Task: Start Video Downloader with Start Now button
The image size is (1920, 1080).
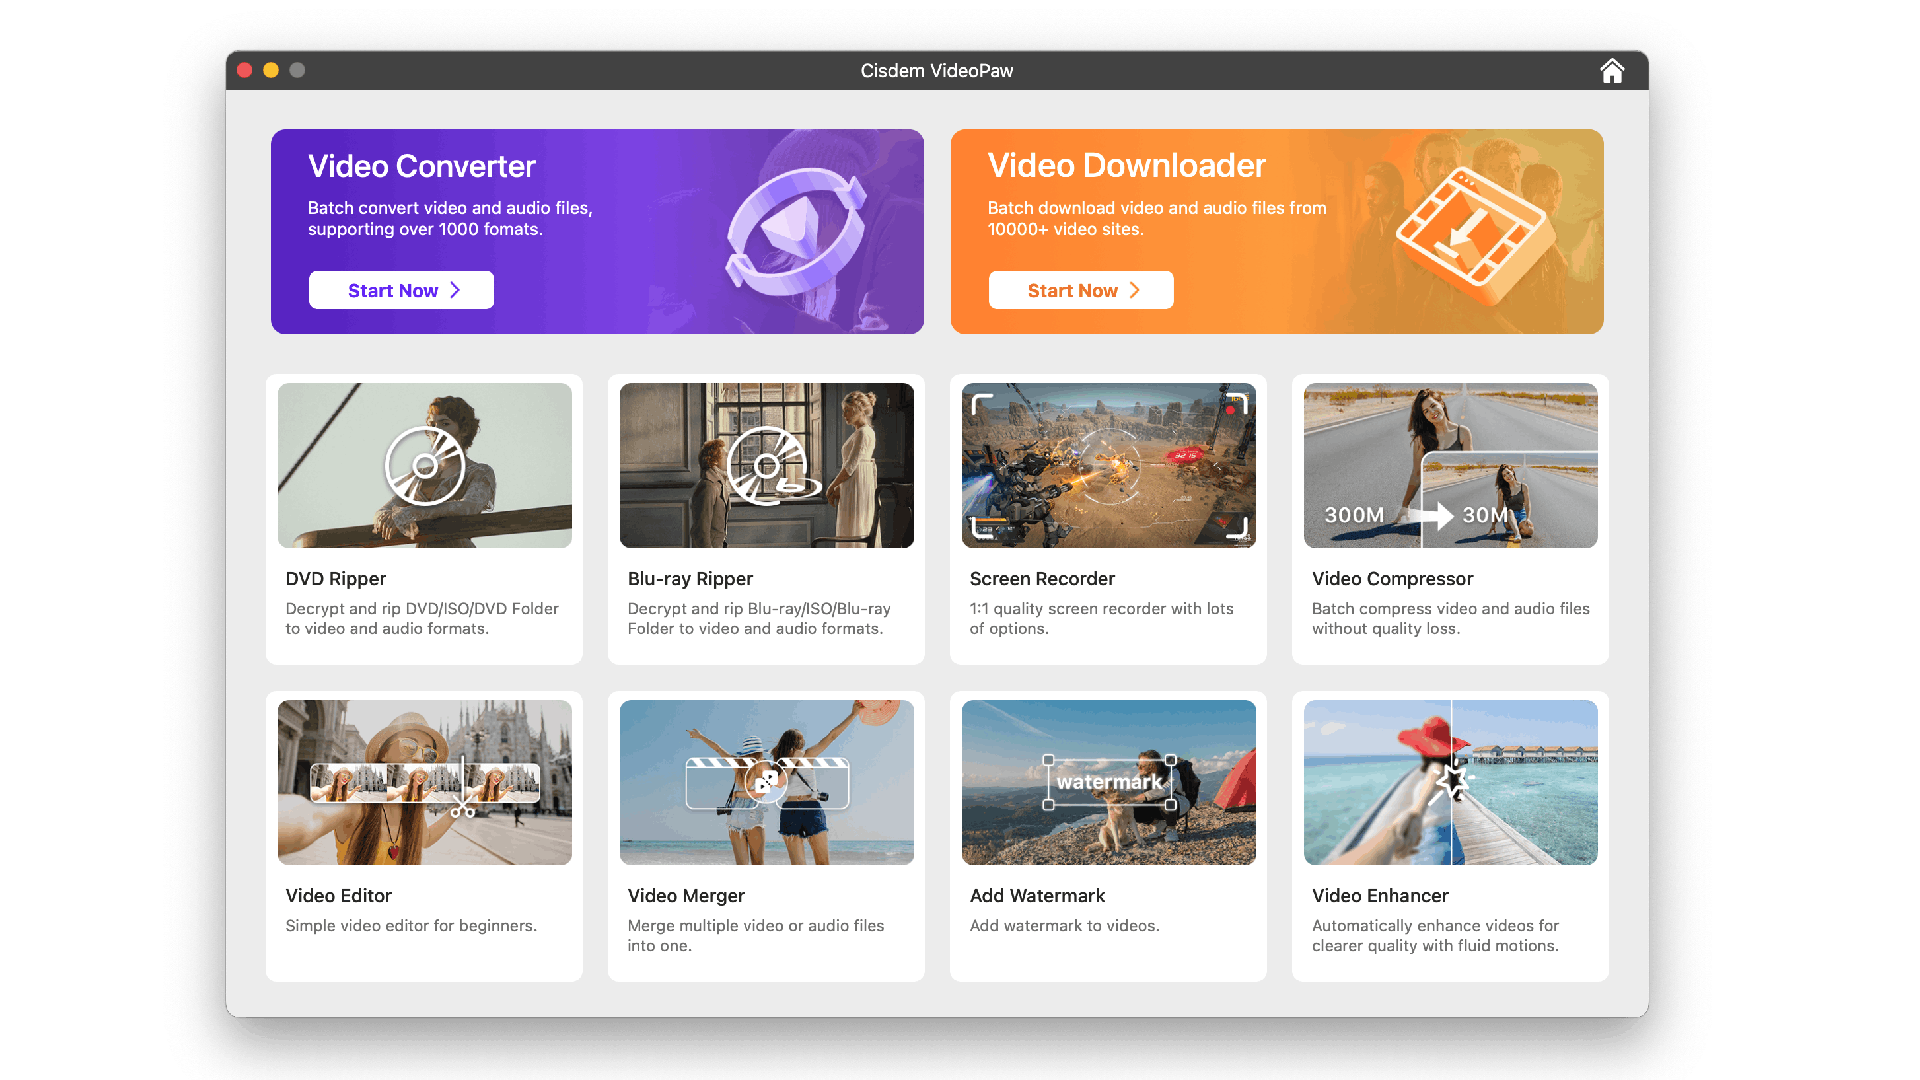Action: [1081, 290]
